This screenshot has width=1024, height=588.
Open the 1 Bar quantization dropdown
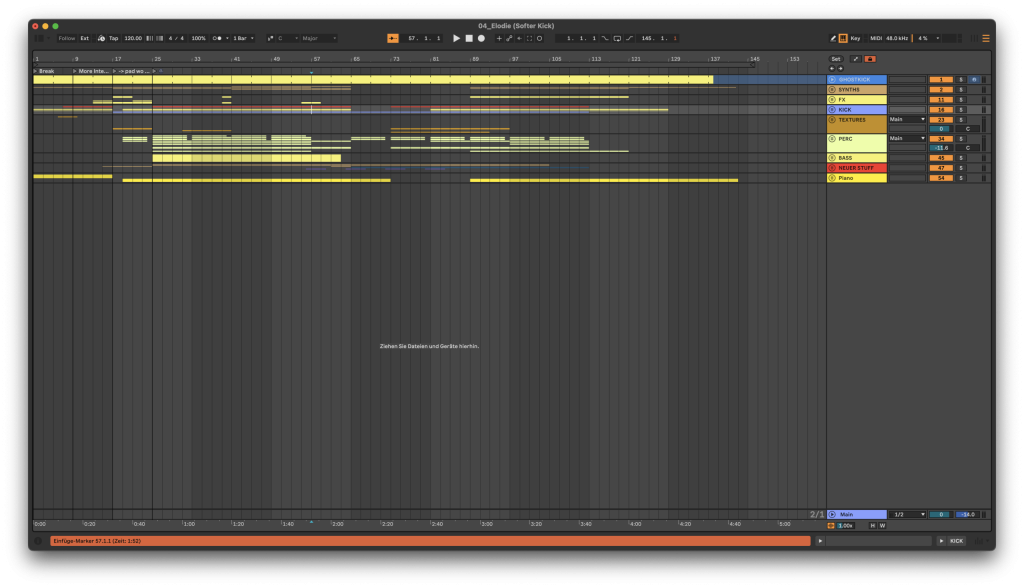242,38
